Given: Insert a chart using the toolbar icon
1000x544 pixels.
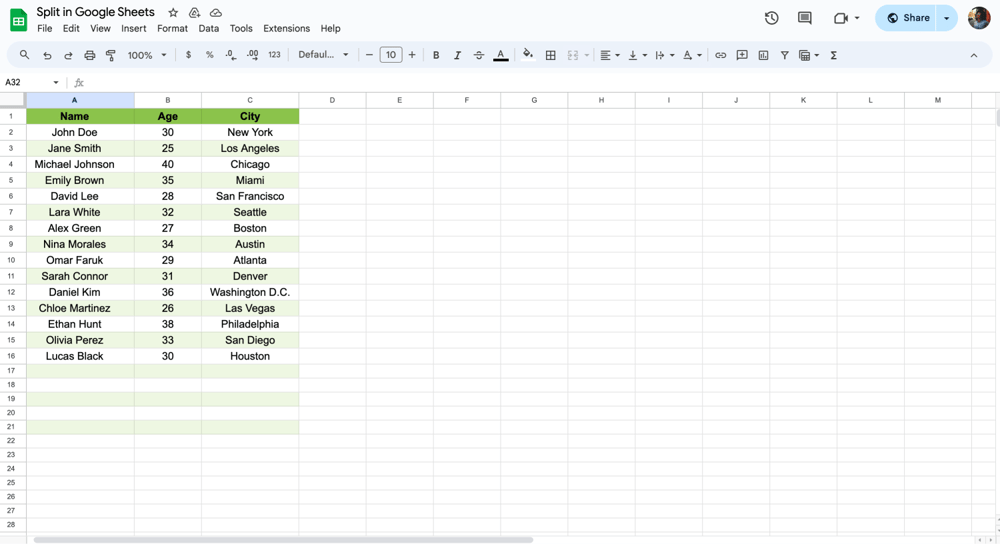Looking at the screenshot, I should (x=763, y=56).
